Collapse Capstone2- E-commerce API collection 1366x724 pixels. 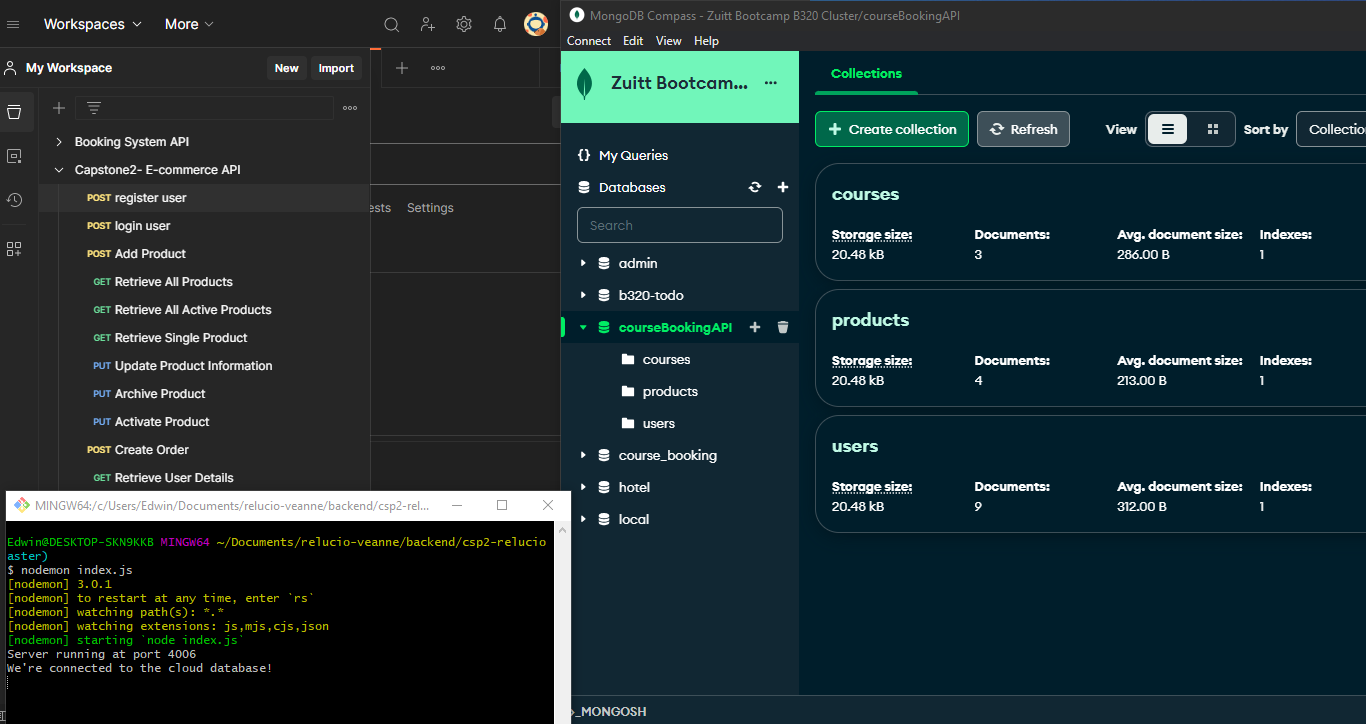pyautogui.click(x=59, y=170)
